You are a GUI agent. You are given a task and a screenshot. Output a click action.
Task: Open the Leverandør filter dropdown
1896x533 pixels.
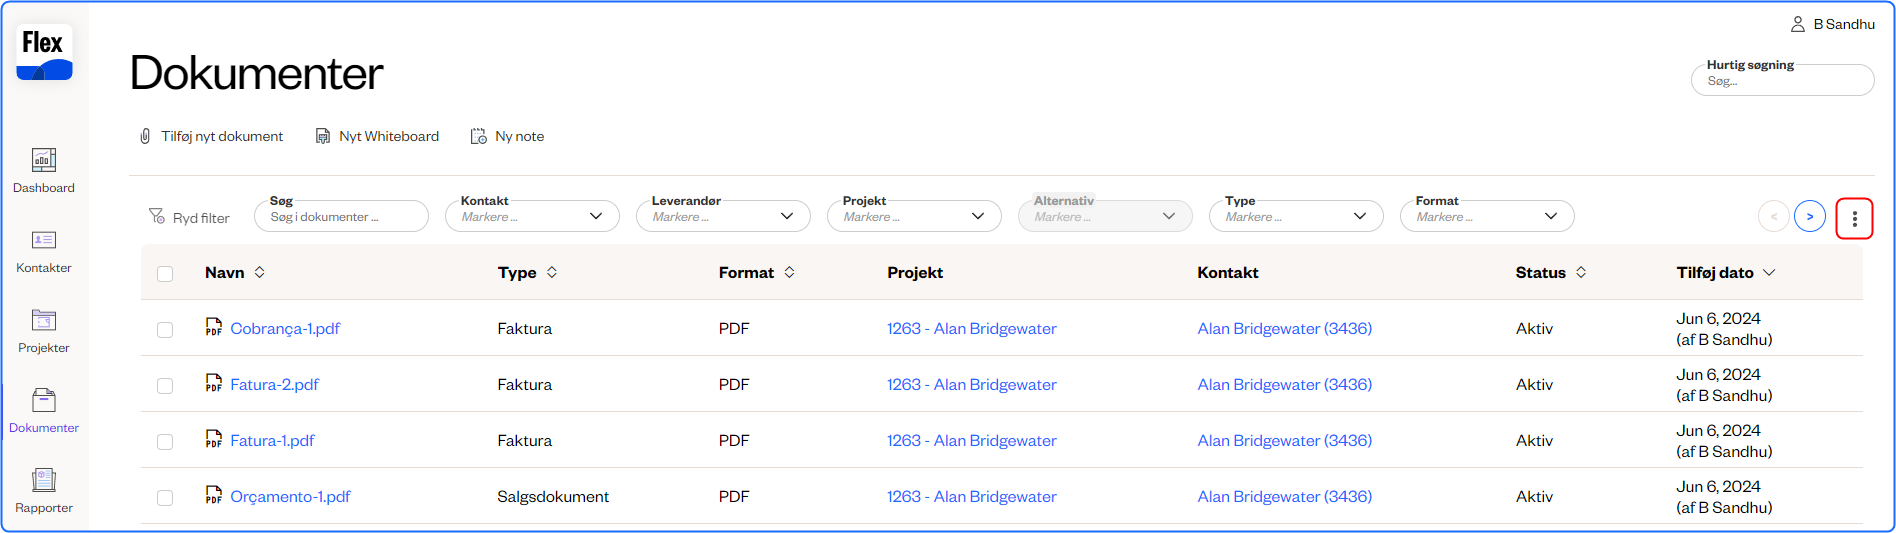pyautogui.click(x=723, y=216)
